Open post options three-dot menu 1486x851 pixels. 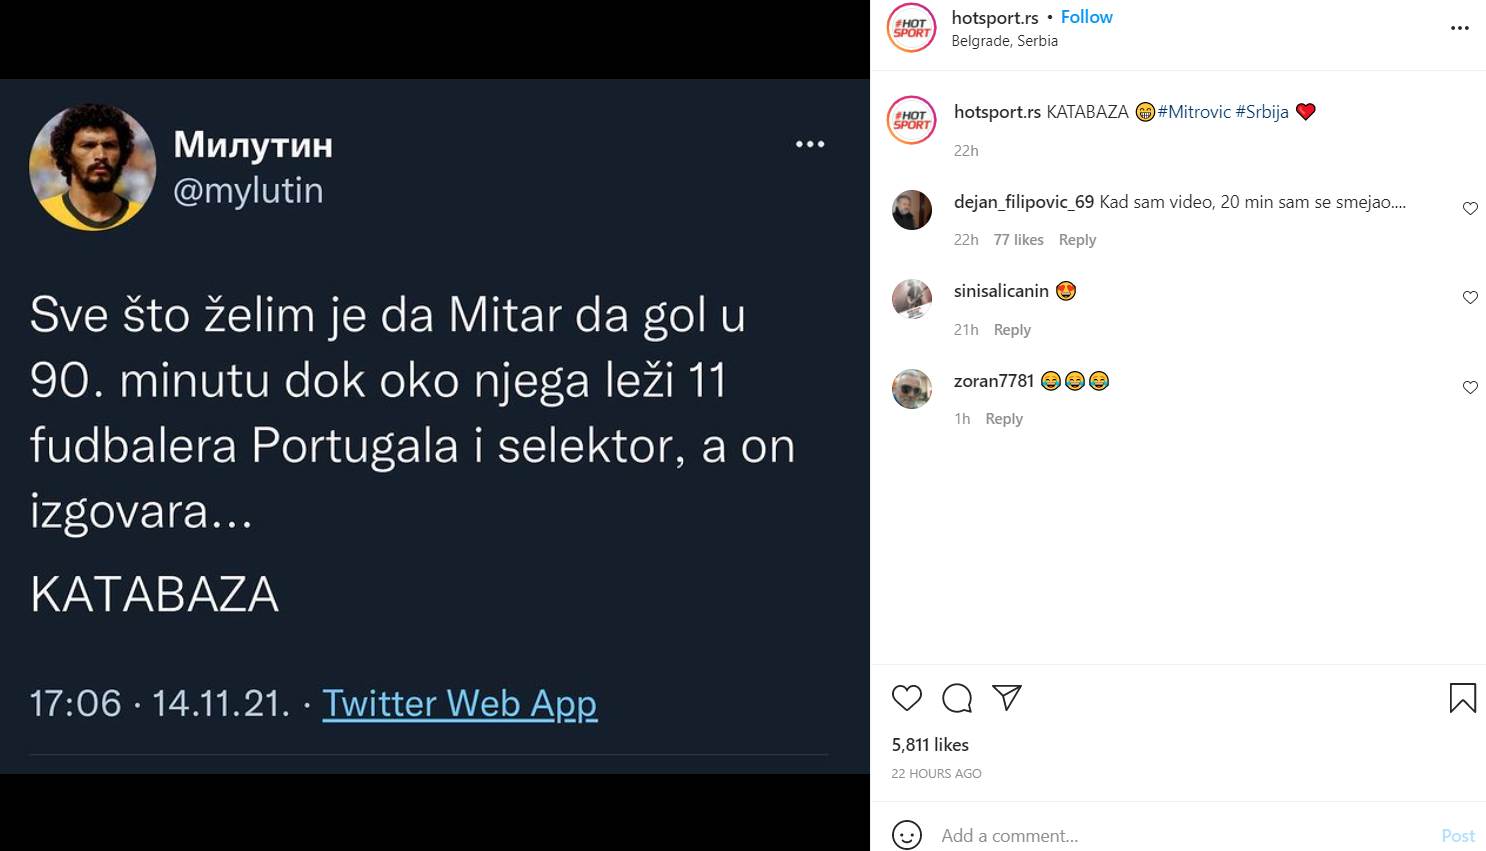[1460, 28]
